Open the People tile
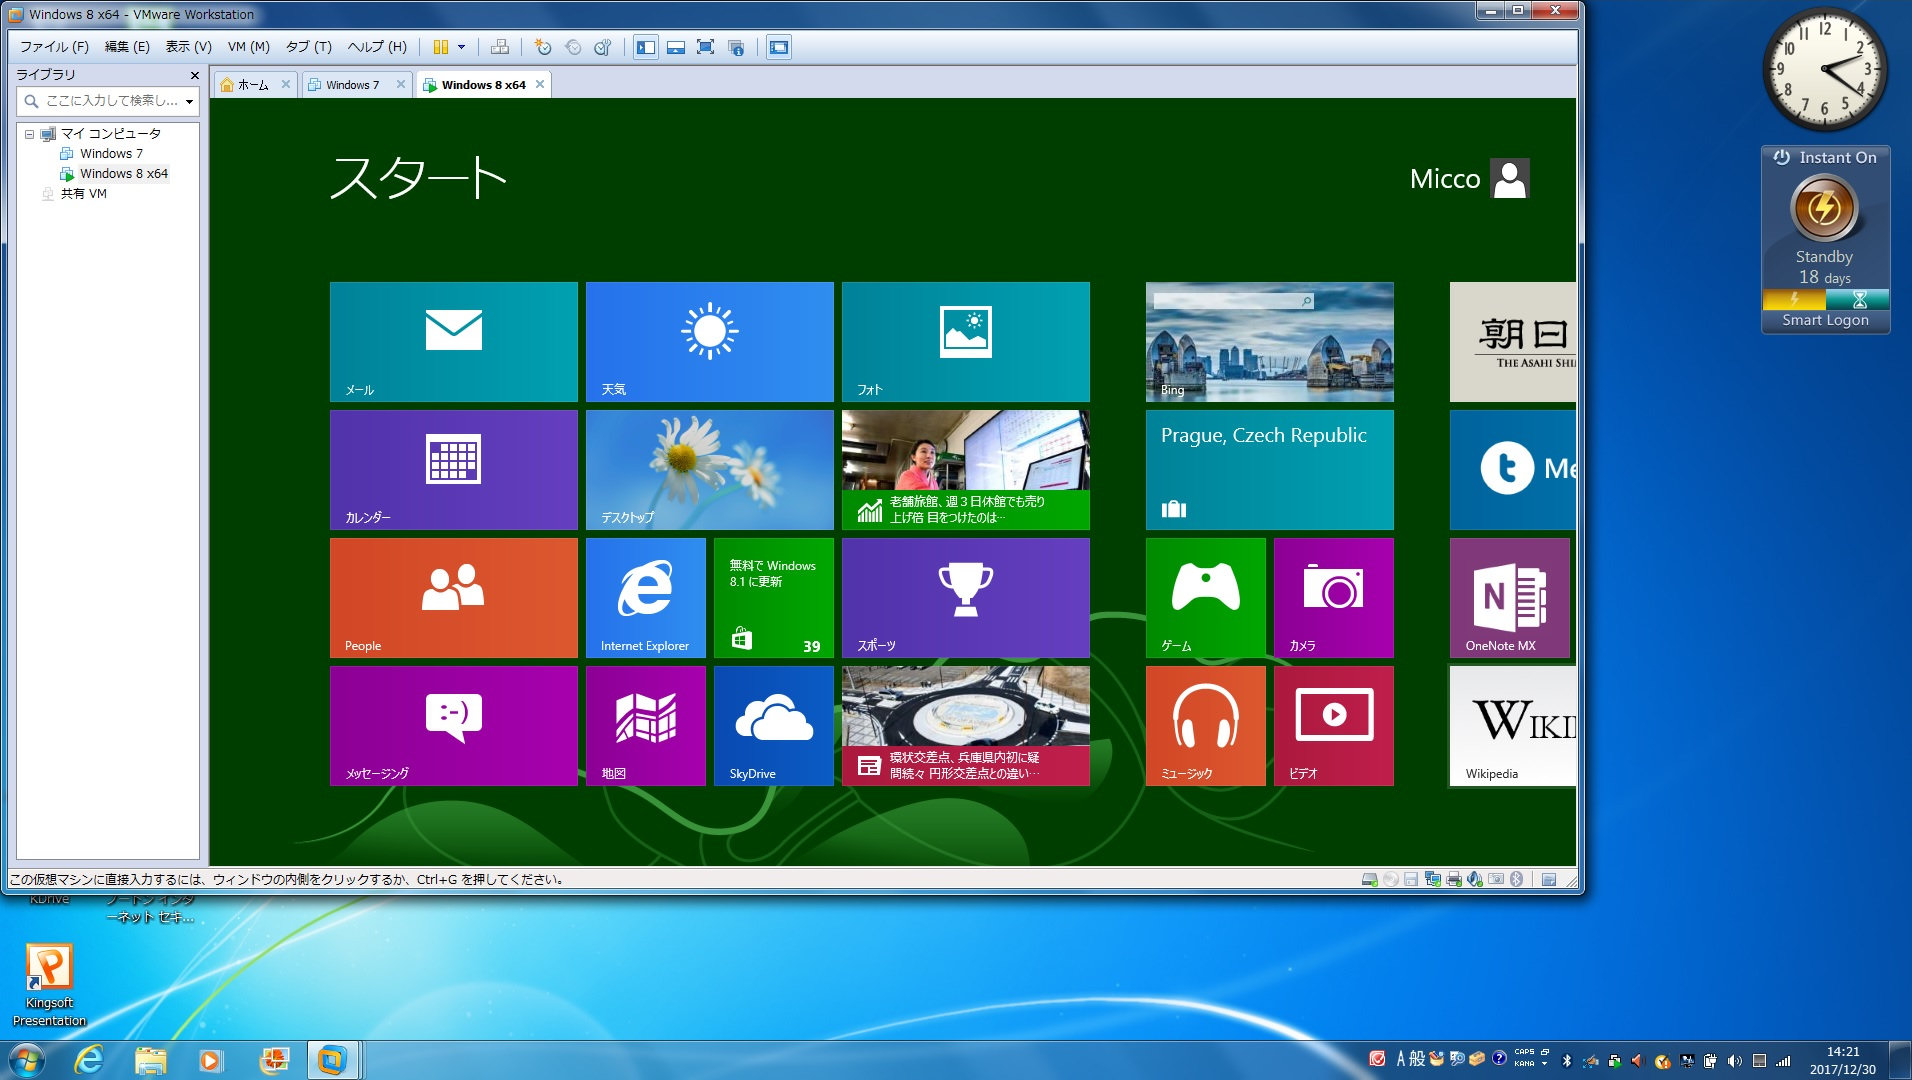Viewport: 1912px width, 1080px height. point(454,598)
